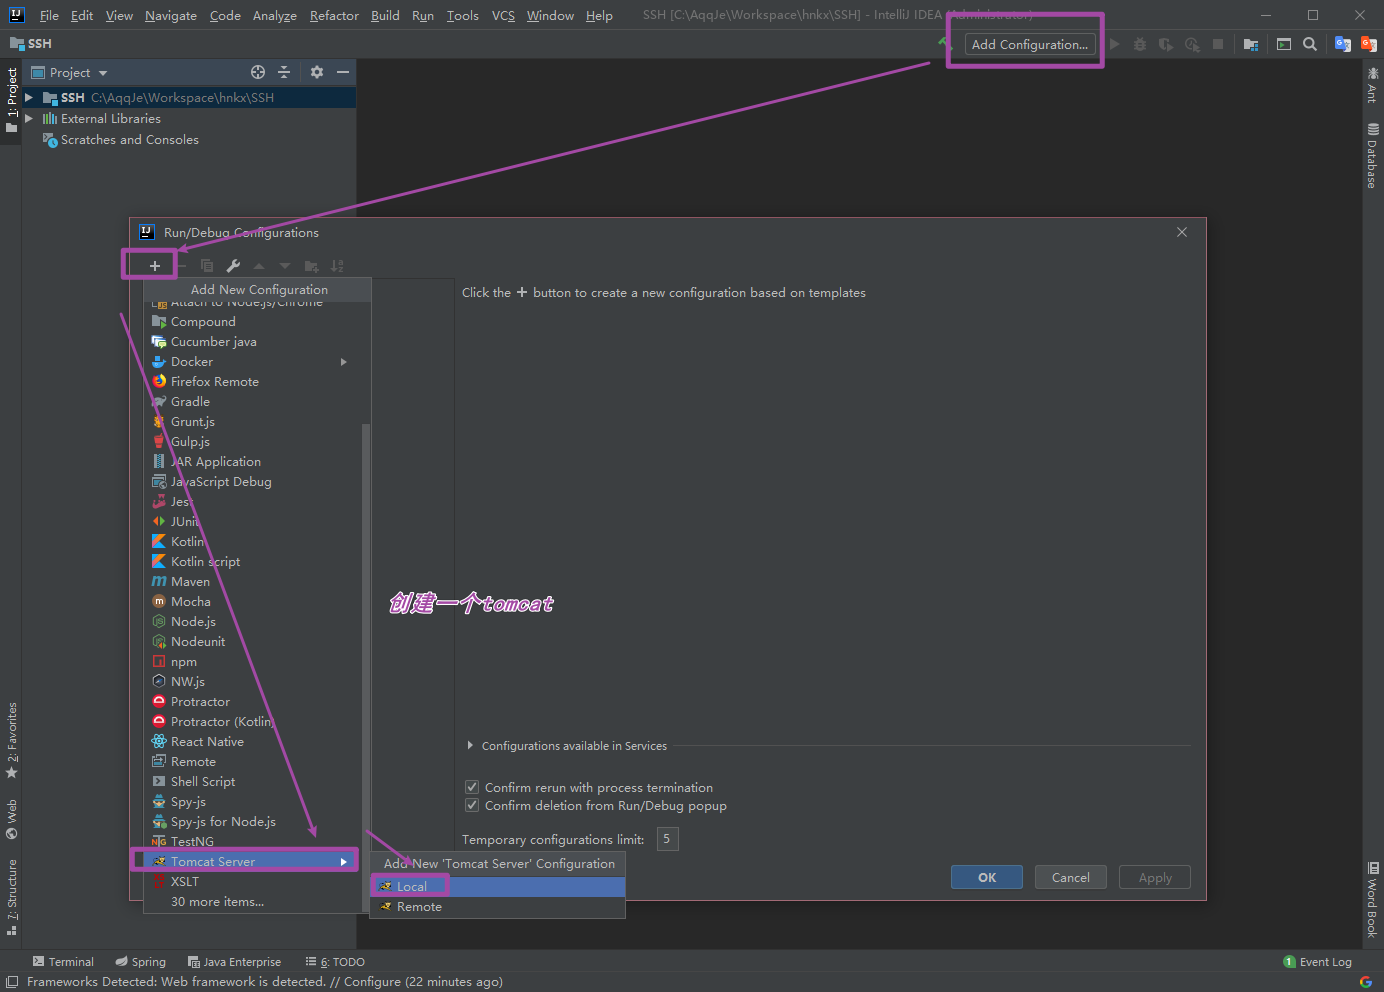
Task: Click Run with Coverage shield icon
Action: (1166, 44)
